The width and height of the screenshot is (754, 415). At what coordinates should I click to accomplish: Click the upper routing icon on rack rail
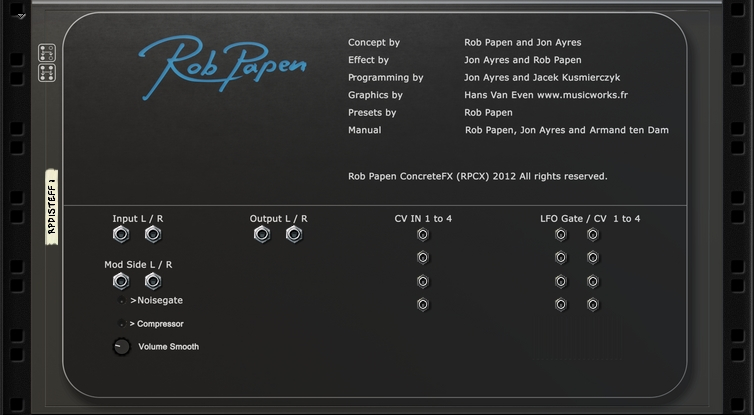pos(47,52)
